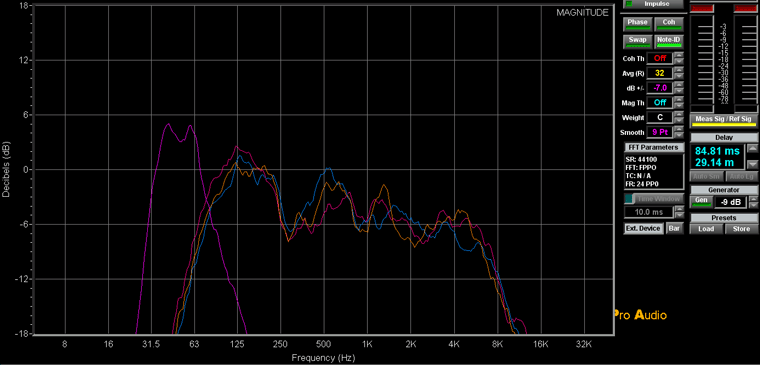Click the Bar button

[x=674, y=228]
